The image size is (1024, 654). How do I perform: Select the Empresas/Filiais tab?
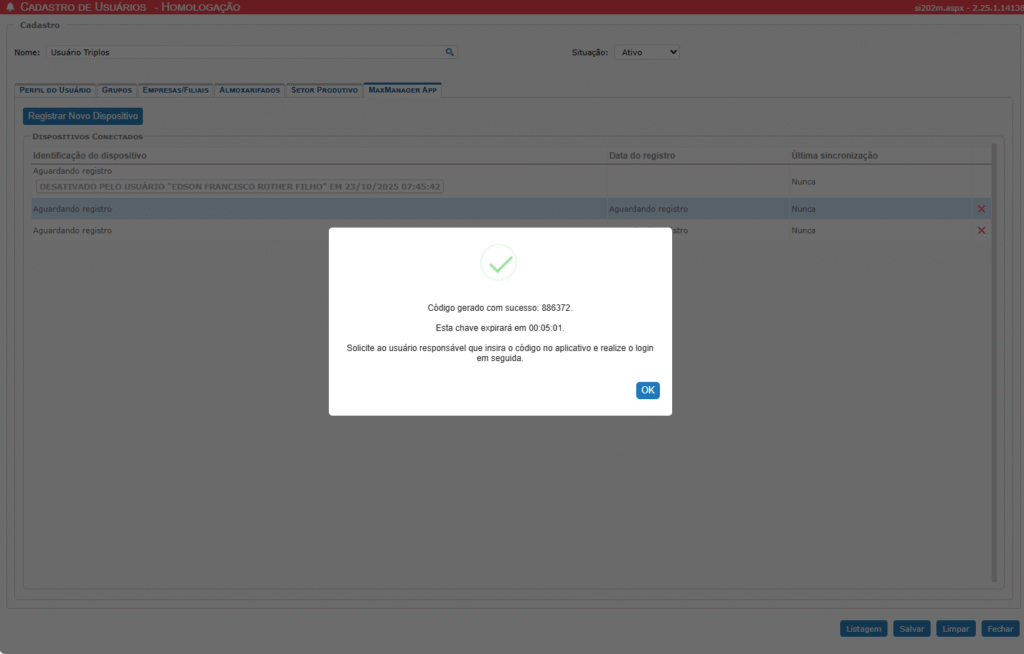click(x=176, y=90)
